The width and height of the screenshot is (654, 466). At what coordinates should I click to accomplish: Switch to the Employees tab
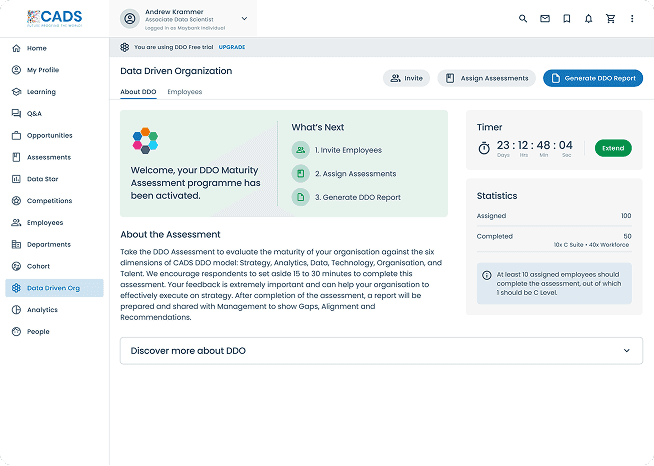184,92
